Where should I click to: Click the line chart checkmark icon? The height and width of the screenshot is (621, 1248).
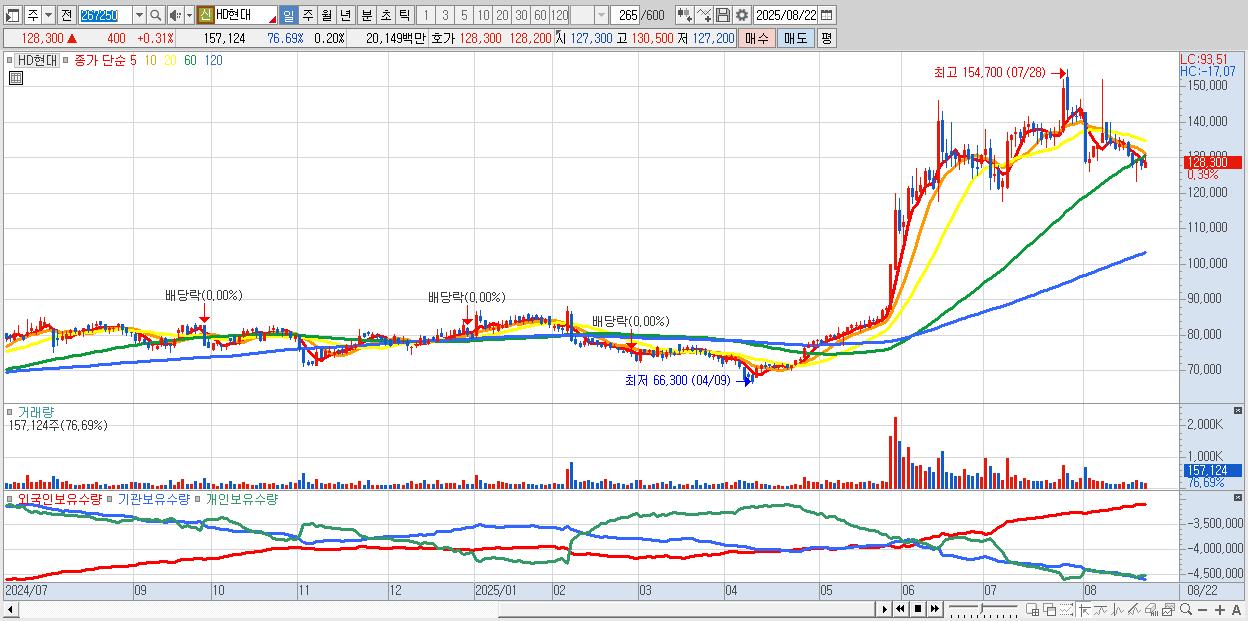(x=704, y=15)
